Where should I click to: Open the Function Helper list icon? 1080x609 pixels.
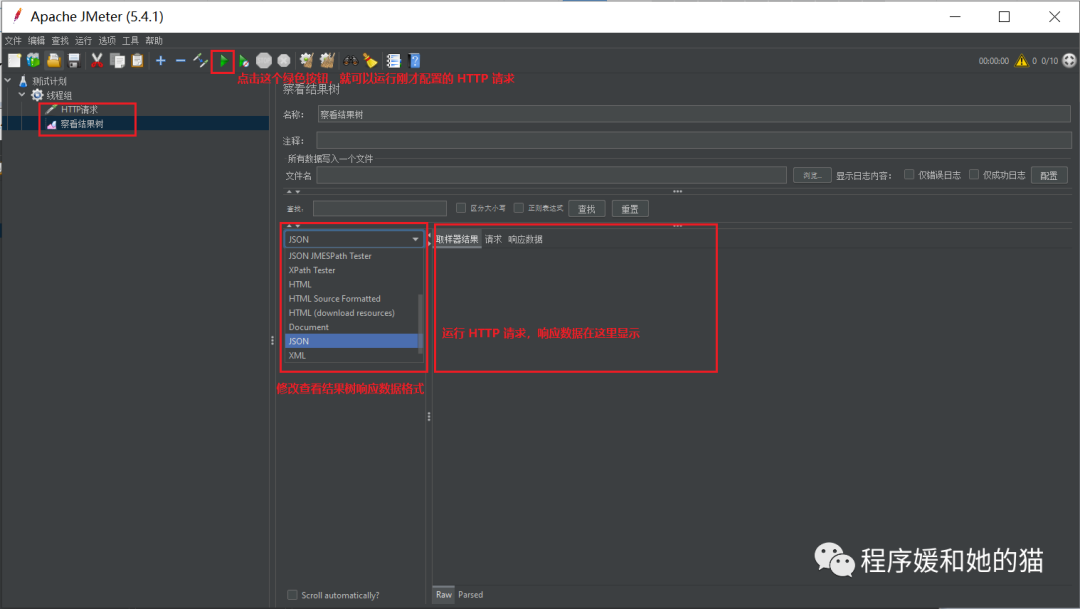(x=394, y=61)
